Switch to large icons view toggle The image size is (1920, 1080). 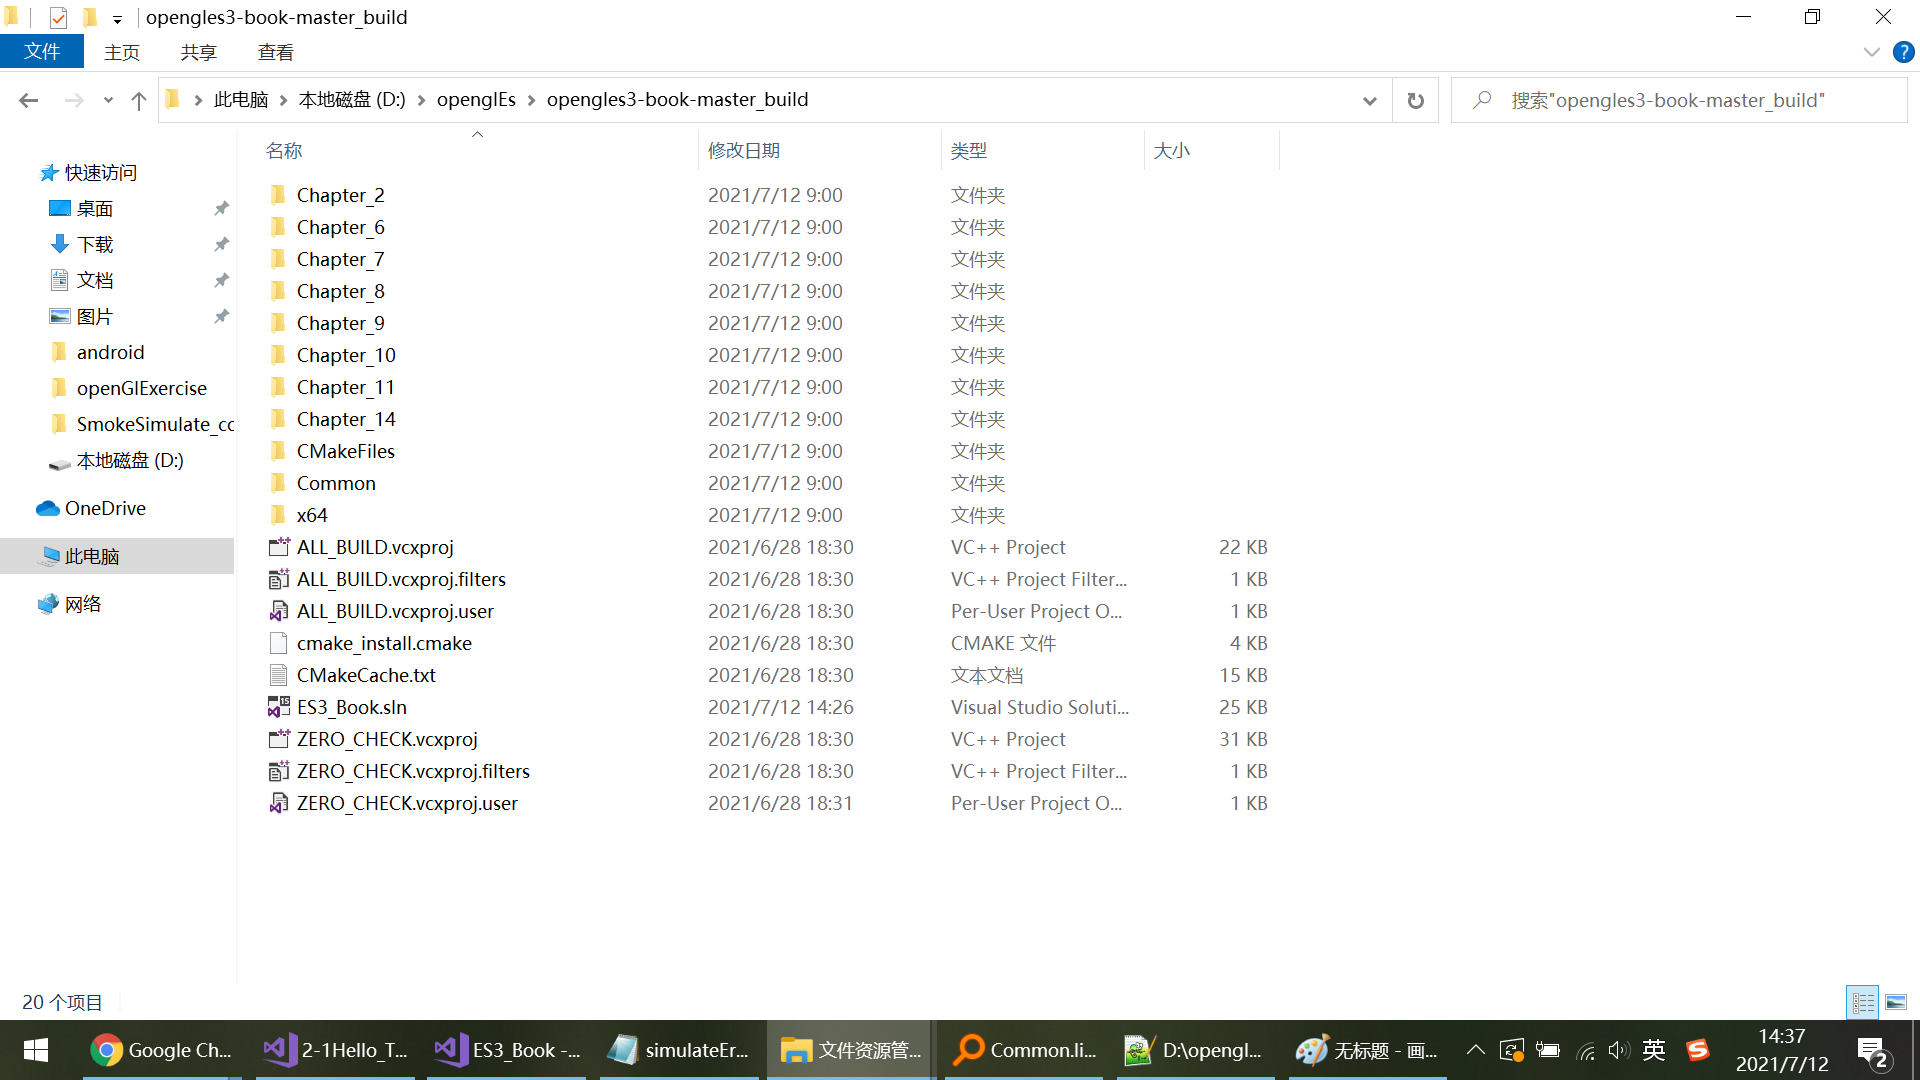[1896, 1001]
